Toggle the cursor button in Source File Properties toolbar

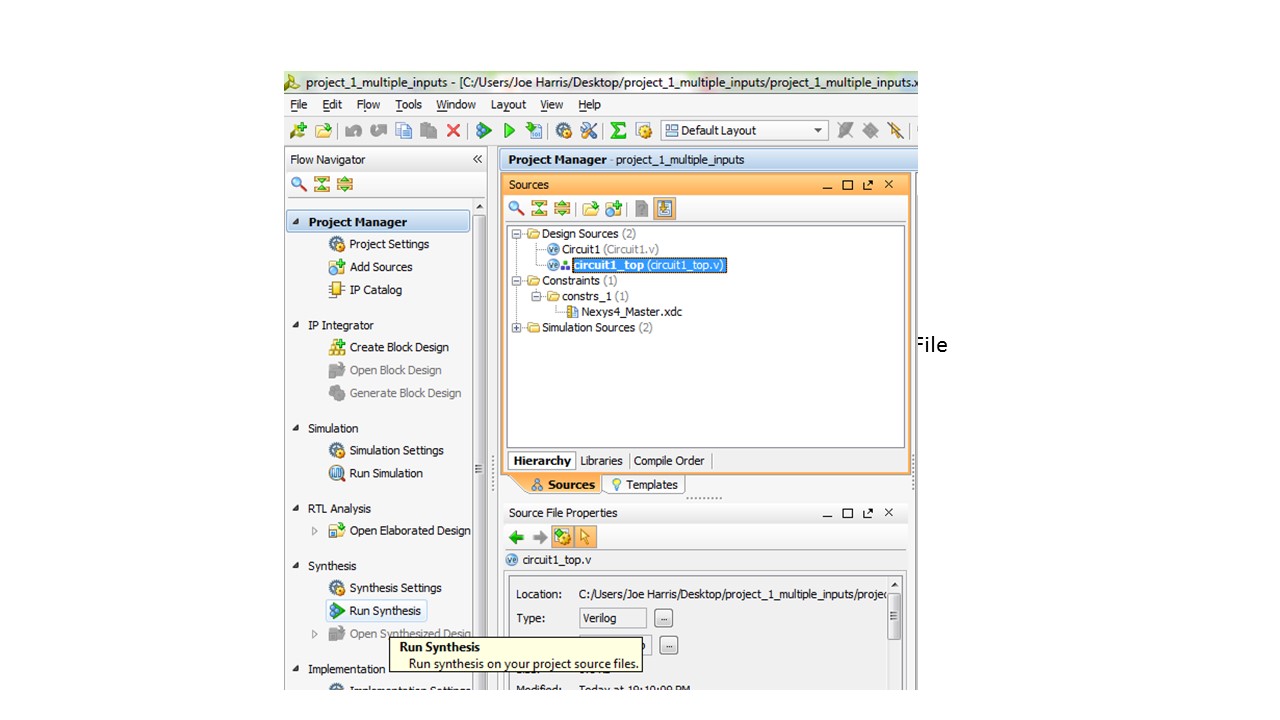pyautogui.click(x=585, y=537)
